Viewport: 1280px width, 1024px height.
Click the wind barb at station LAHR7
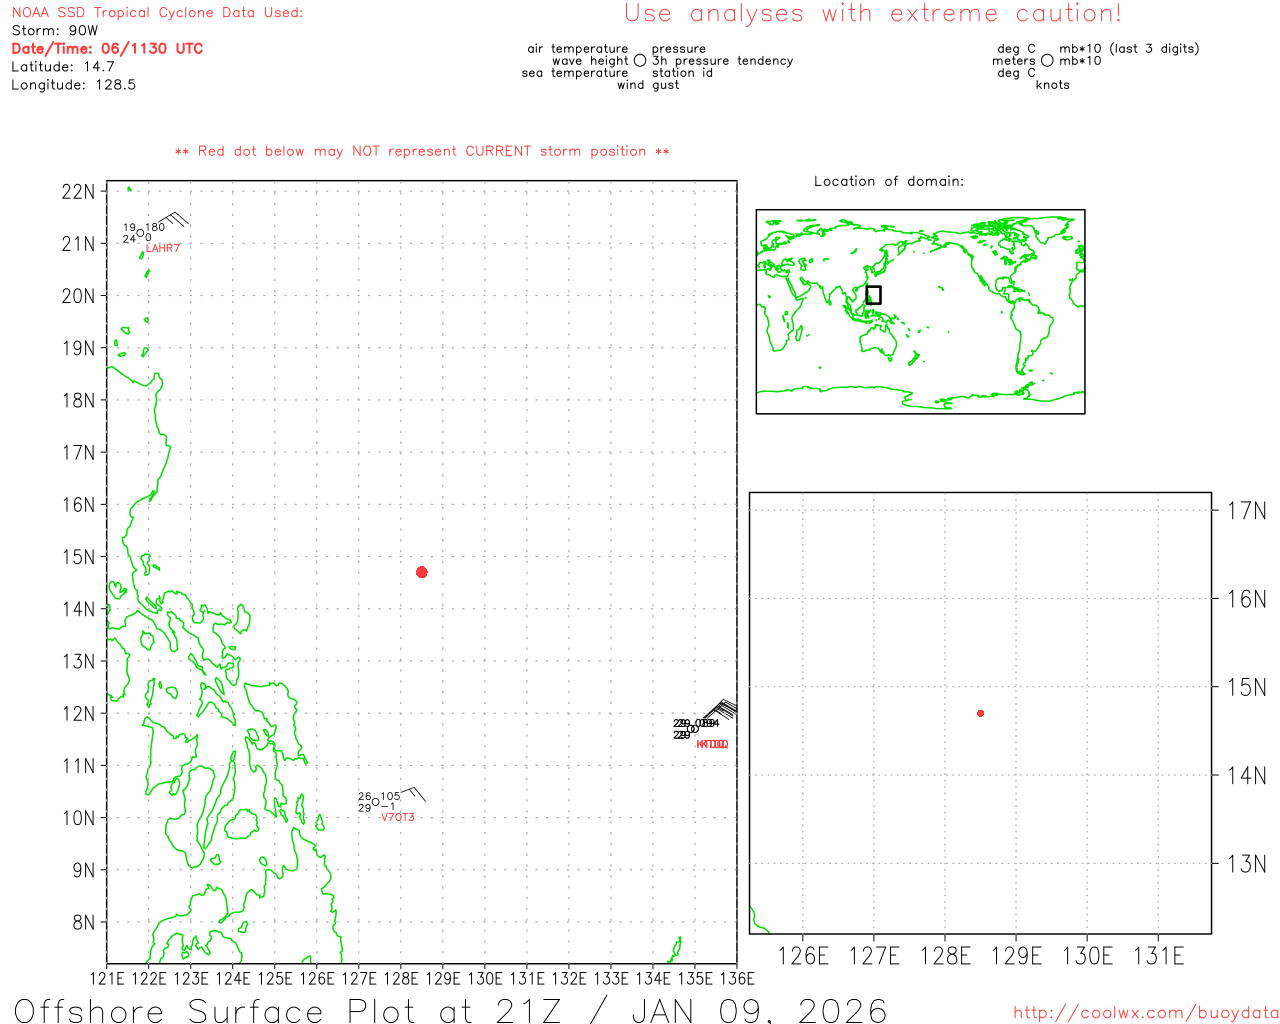click(174, 219)
